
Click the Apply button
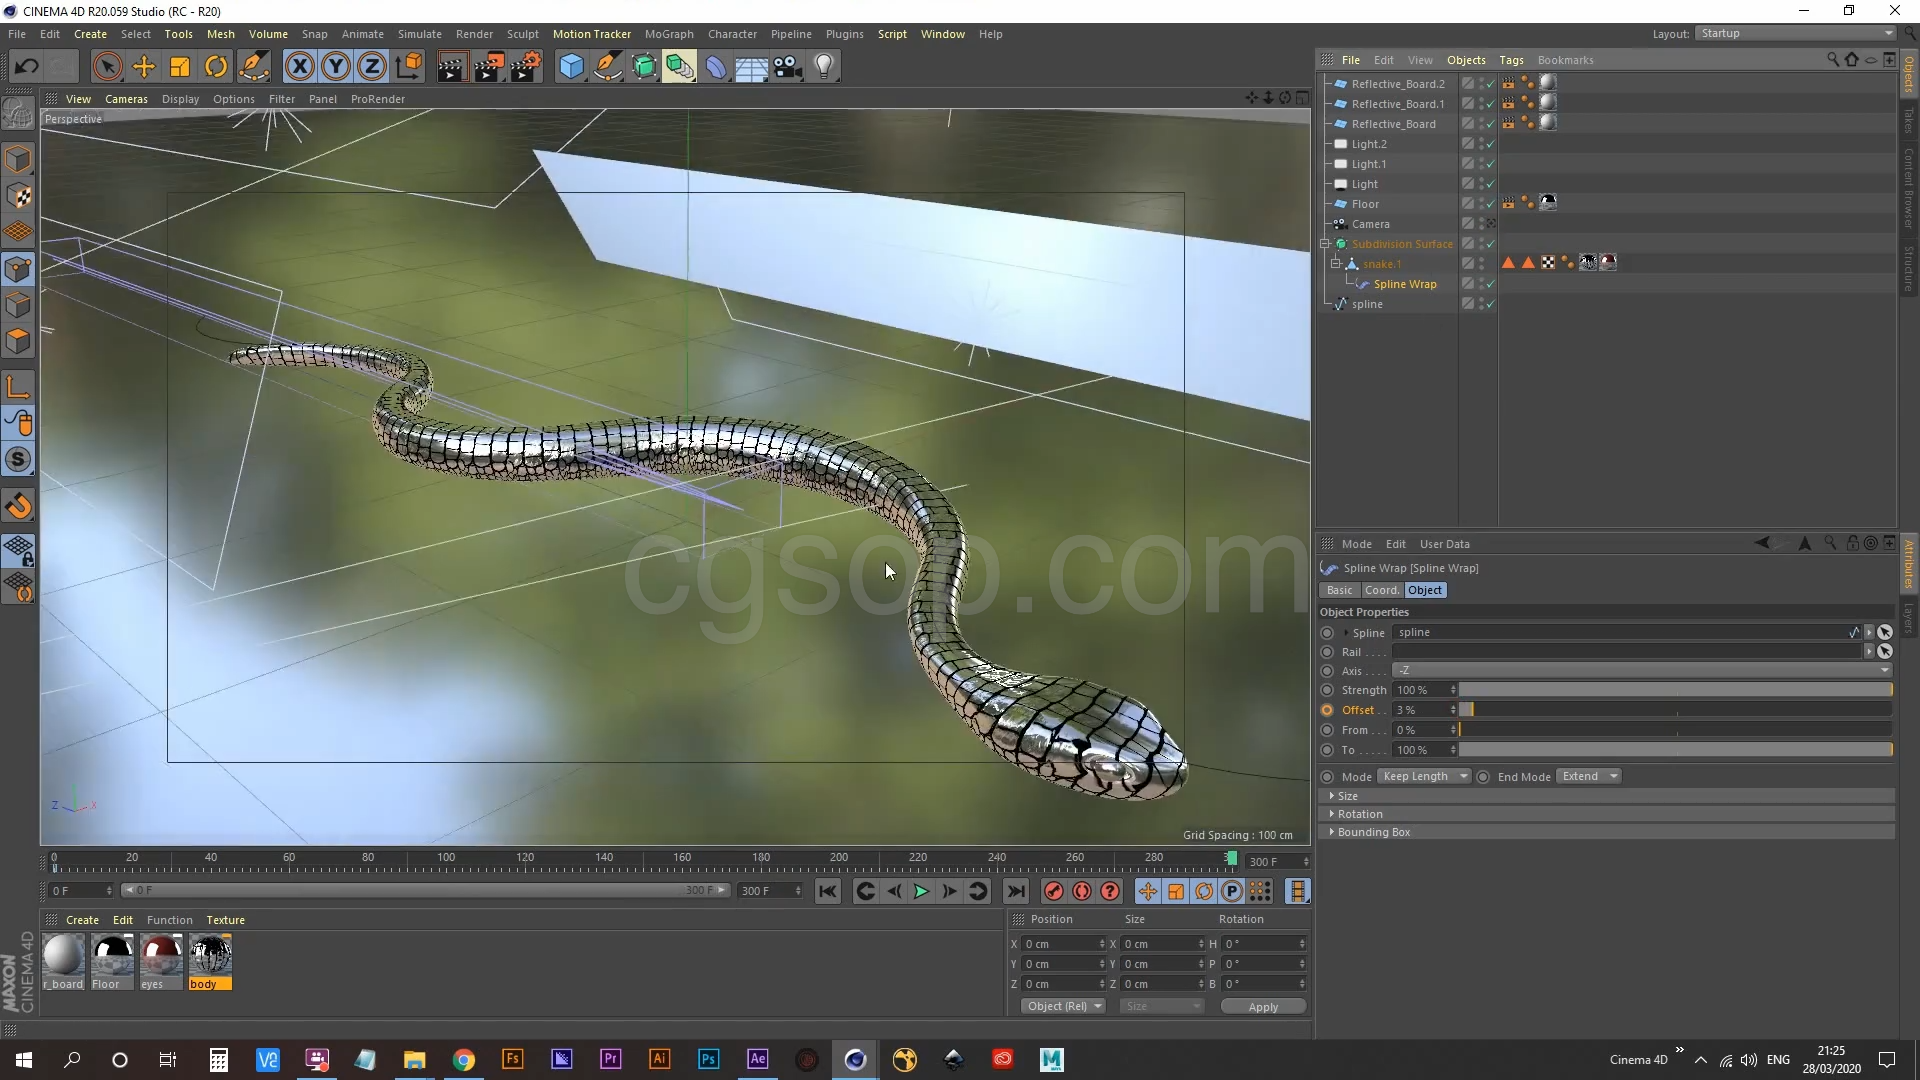(1262, 1007)
